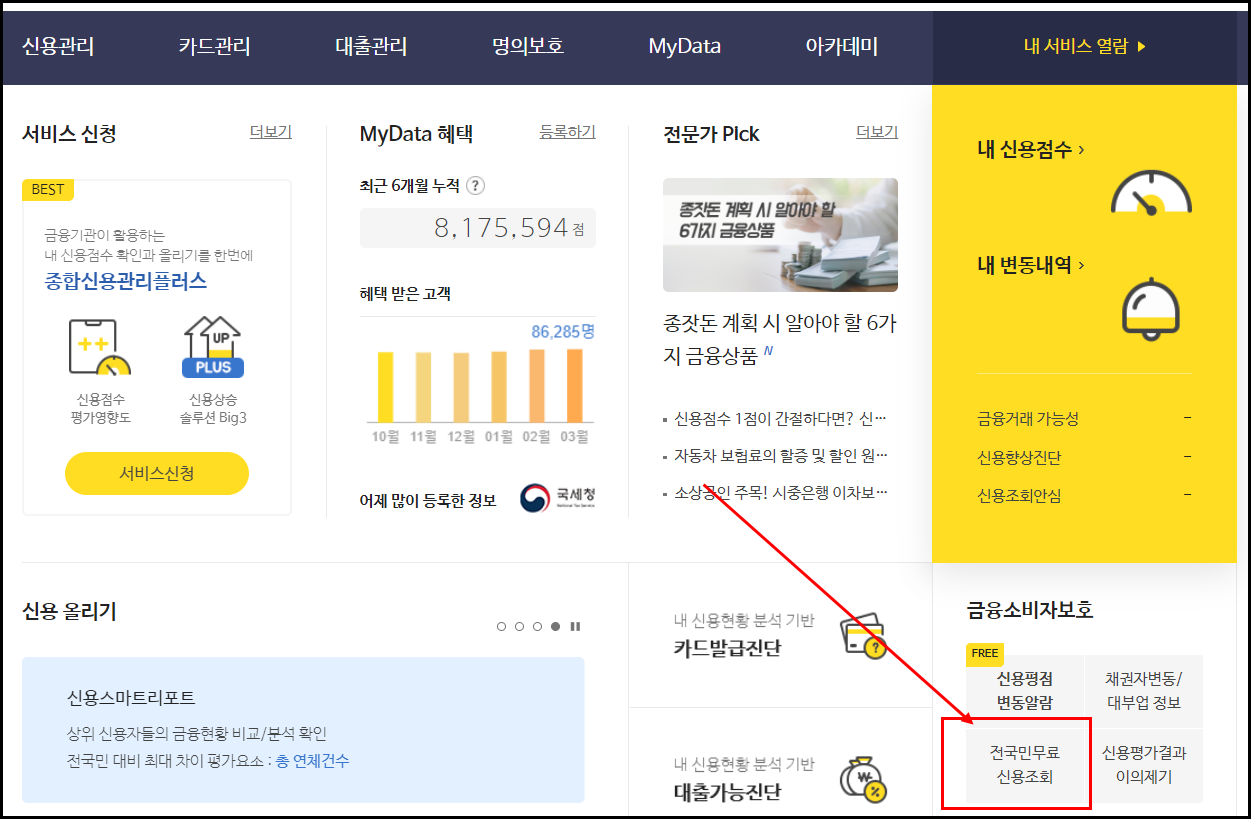
Task: Open 채권자변동/ 대부업 정보 tile
Action: click(1144, 690)
